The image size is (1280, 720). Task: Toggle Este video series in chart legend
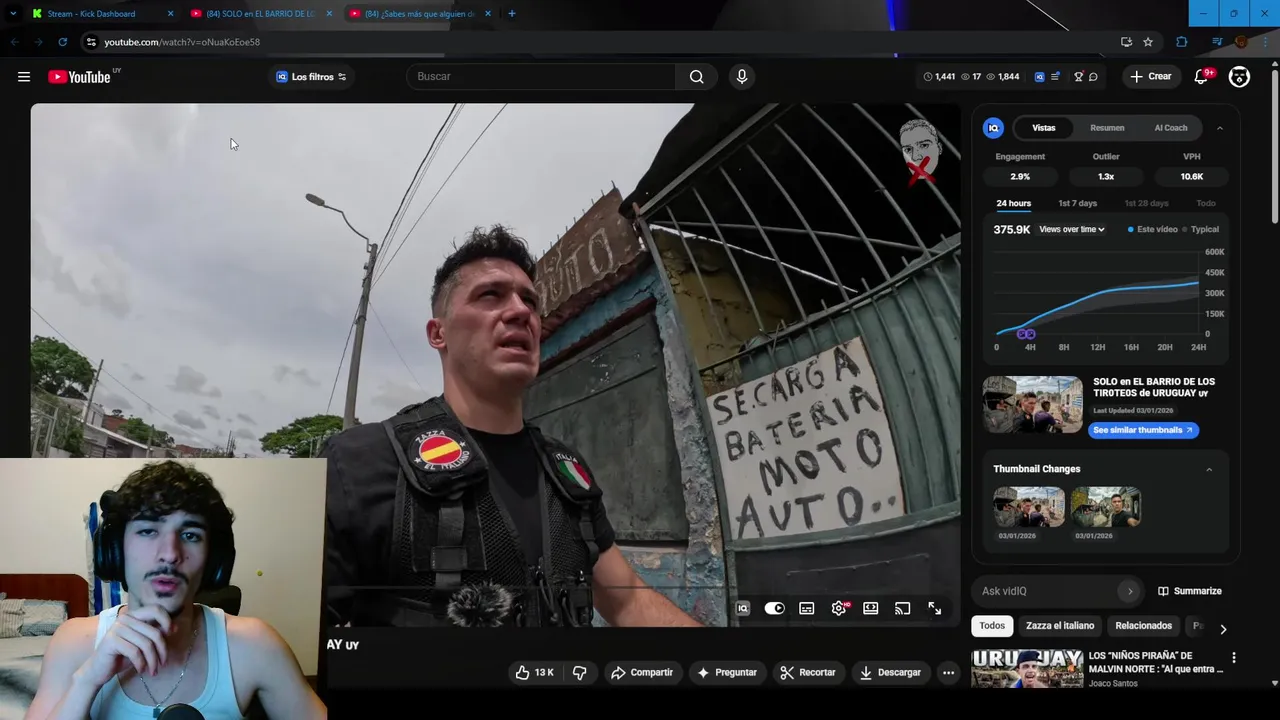[x=1153, y=230]
